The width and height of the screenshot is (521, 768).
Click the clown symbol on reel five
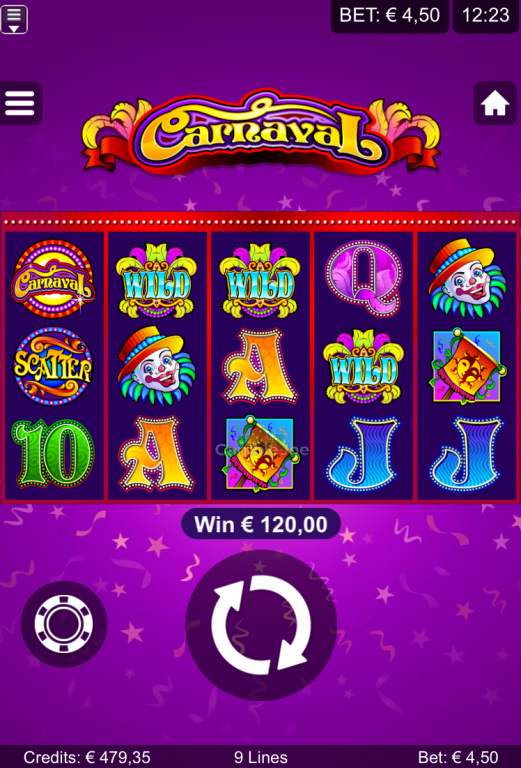(467, 278)
